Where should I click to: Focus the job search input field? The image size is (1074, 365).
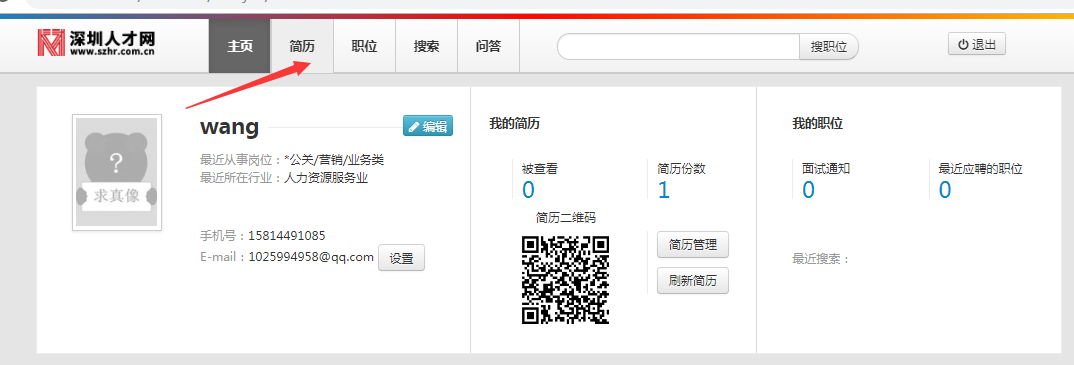678,47
